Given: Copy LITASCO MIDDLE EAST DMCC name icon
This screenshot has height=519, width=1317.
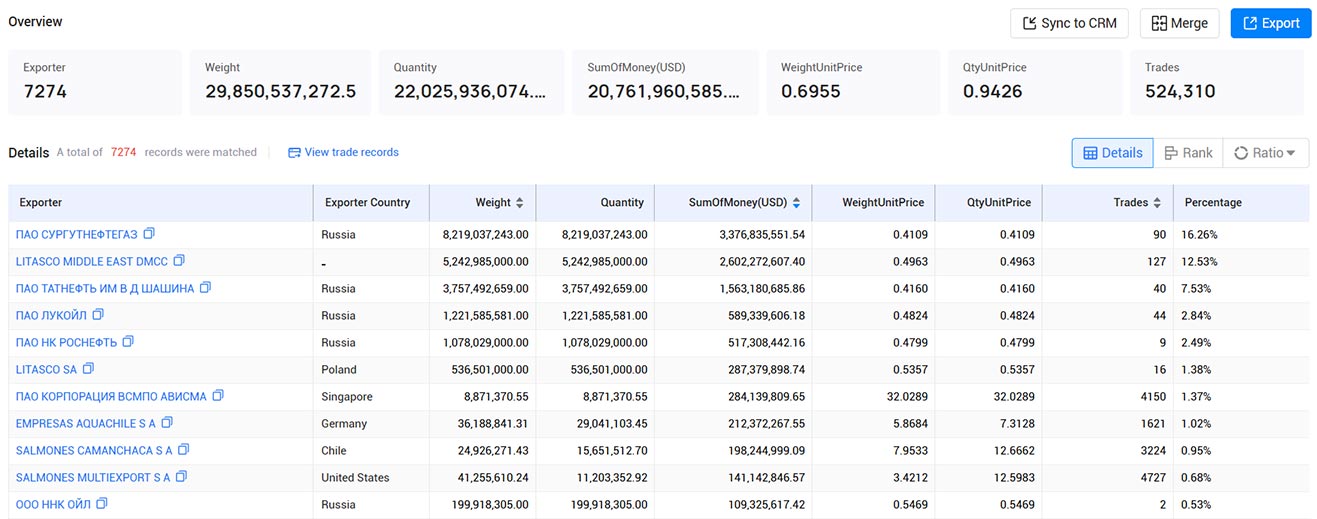Looking at the screenshot, I should pyautogui.click(x=179, y=261).
